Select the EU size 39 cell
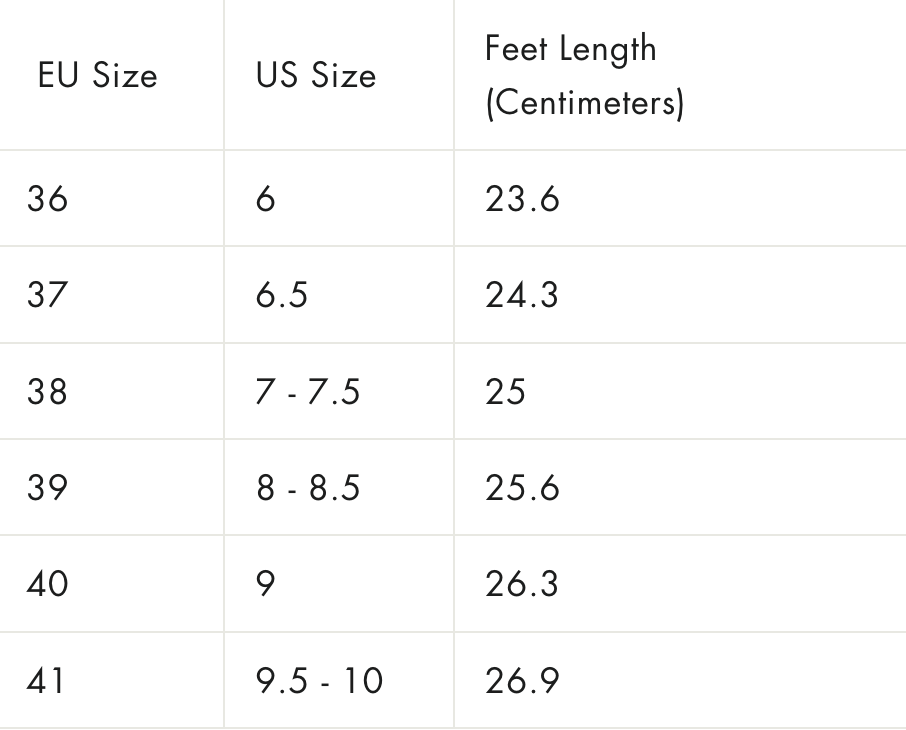 pos(48,487)
